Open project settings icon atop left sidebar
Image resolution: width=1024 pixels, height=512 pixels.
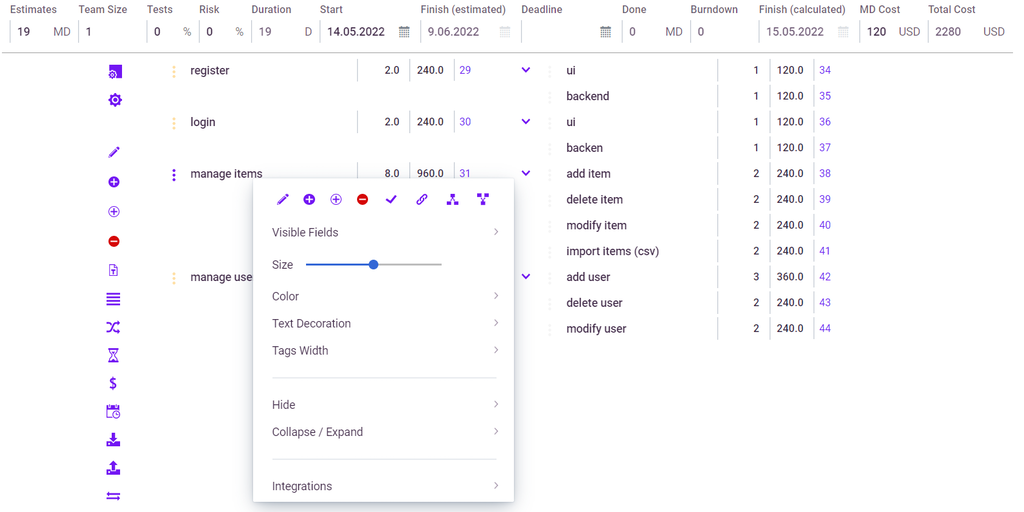pyautogui.click(x=115, y=72)
